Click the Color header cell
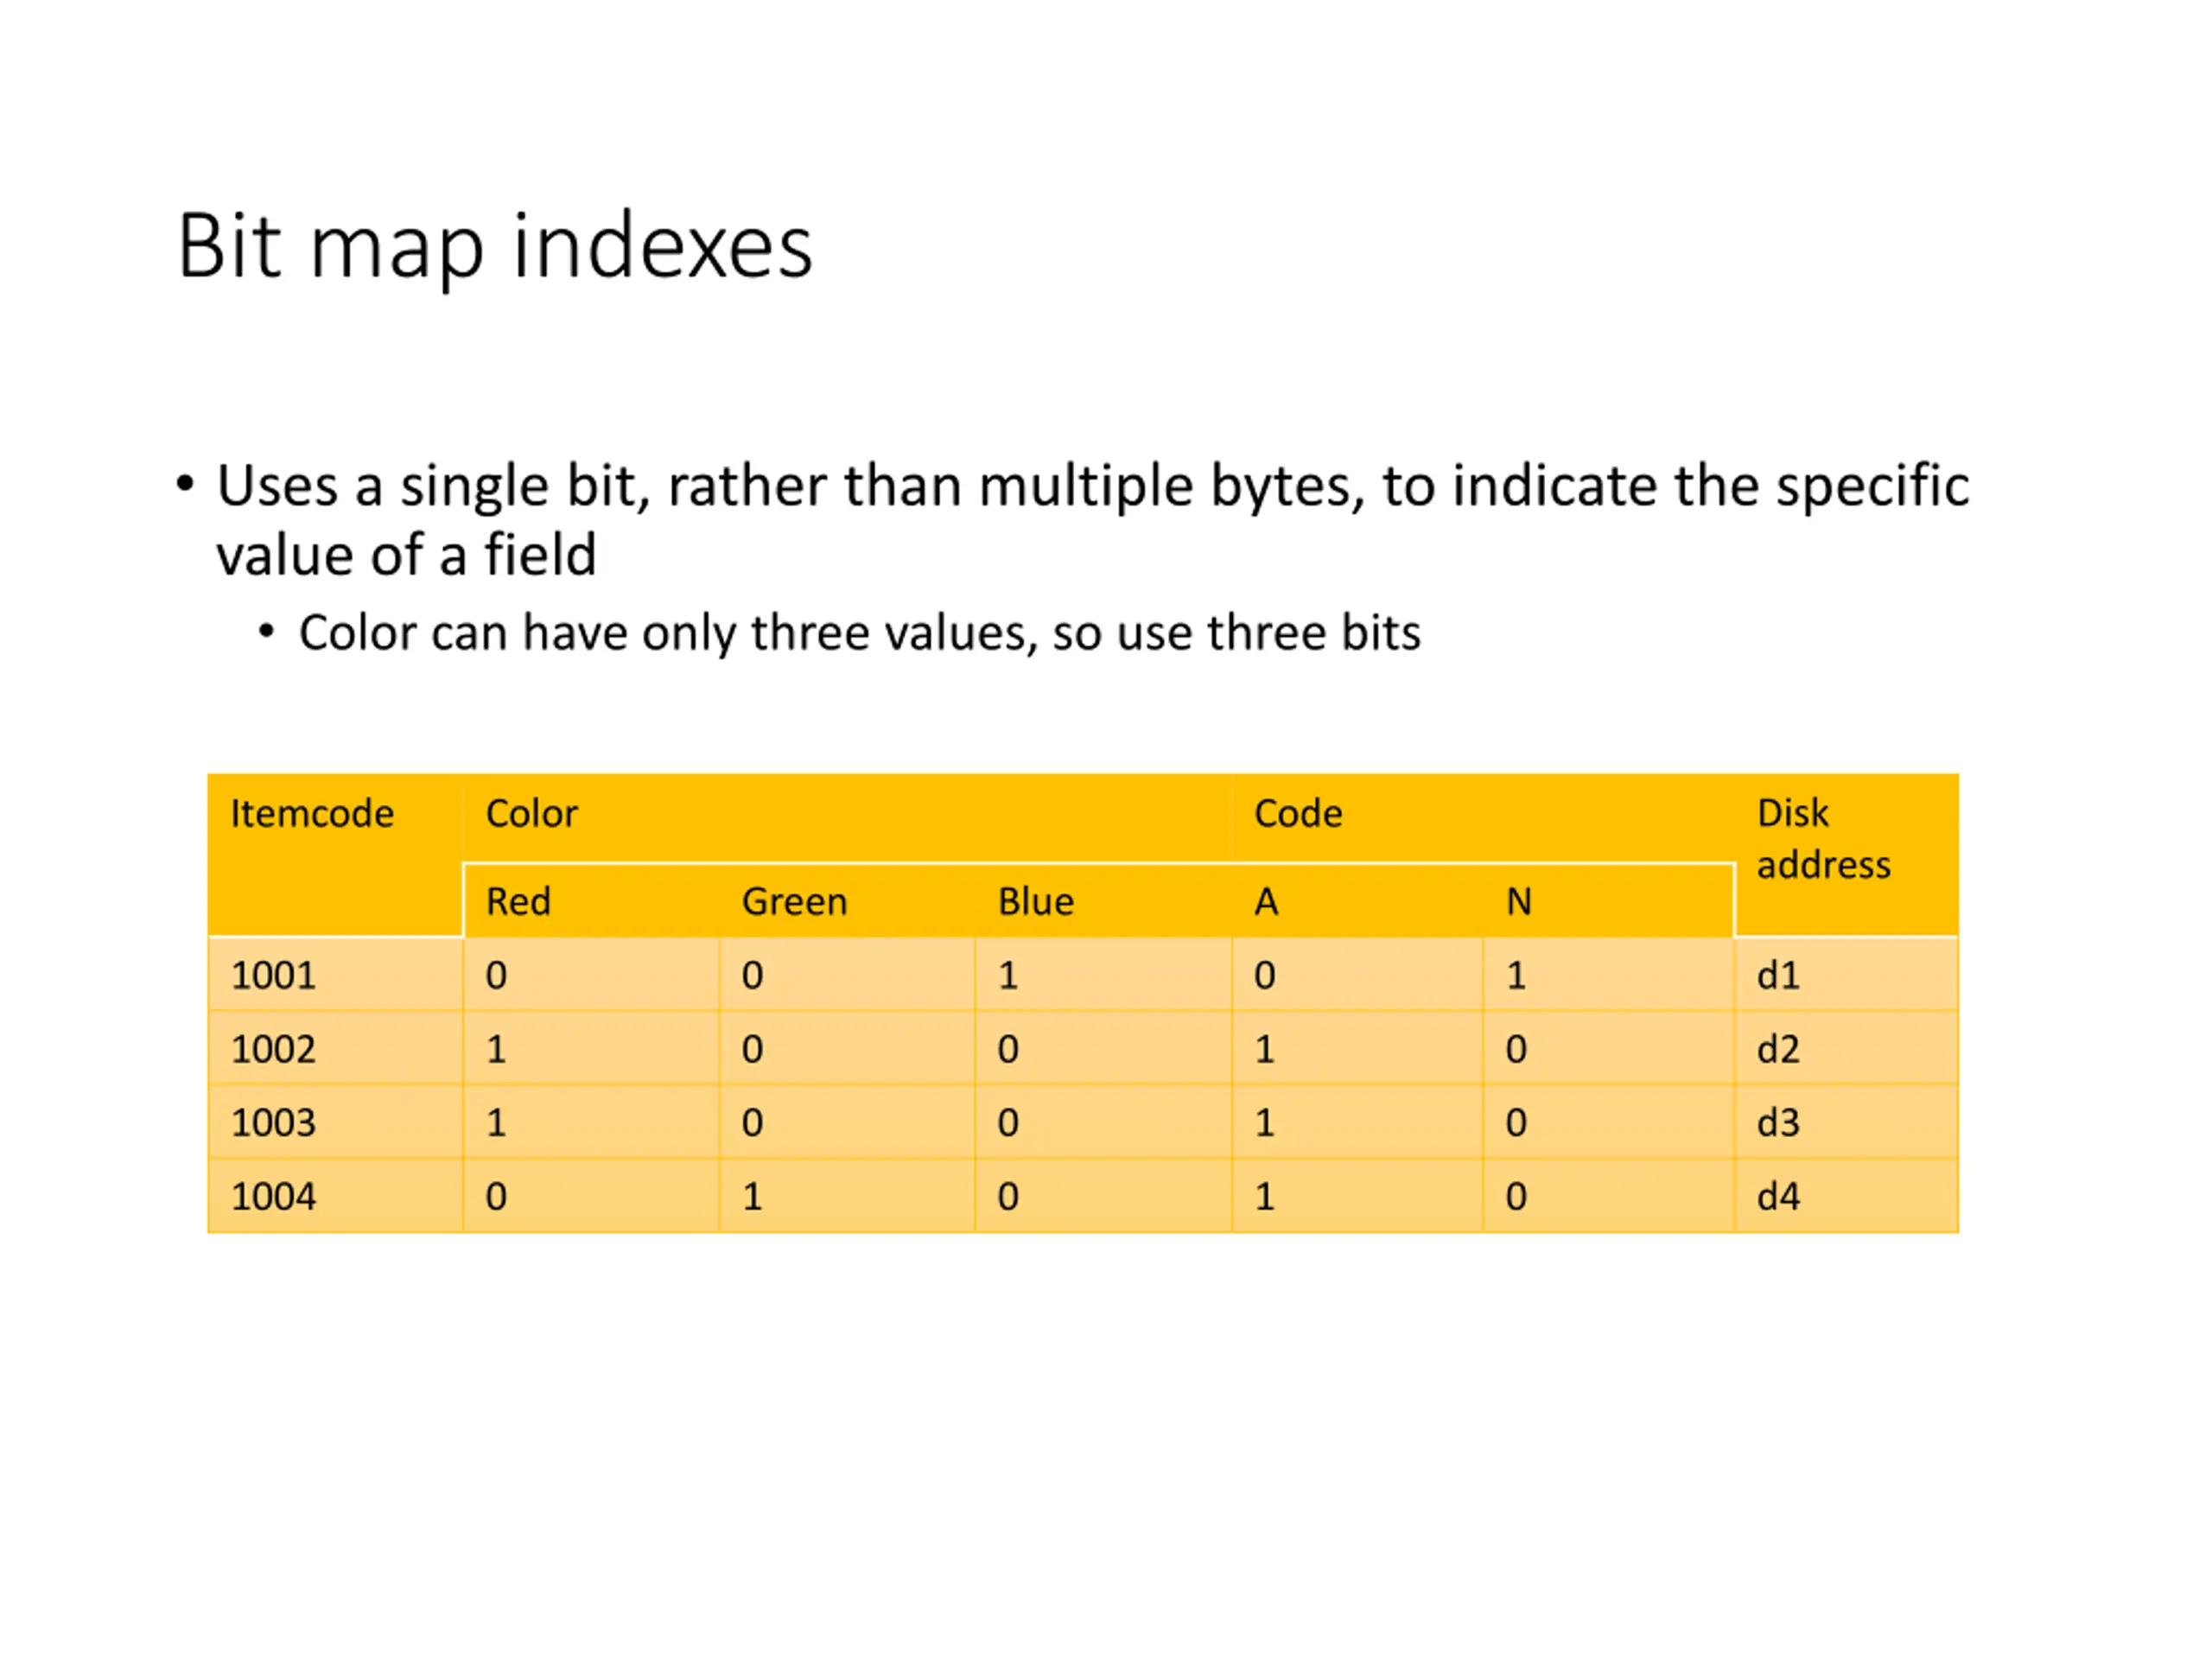The image size is (2212, 1659). (x=847, y=817)
